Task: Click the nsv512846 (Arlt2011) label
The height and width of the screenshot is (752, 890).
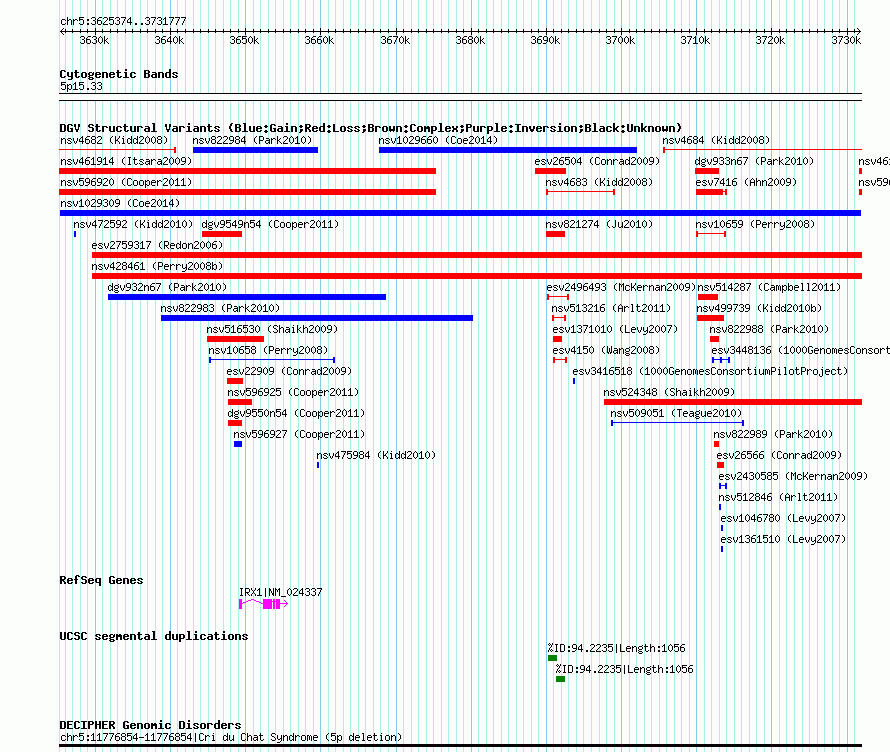Action: point(778,497)
